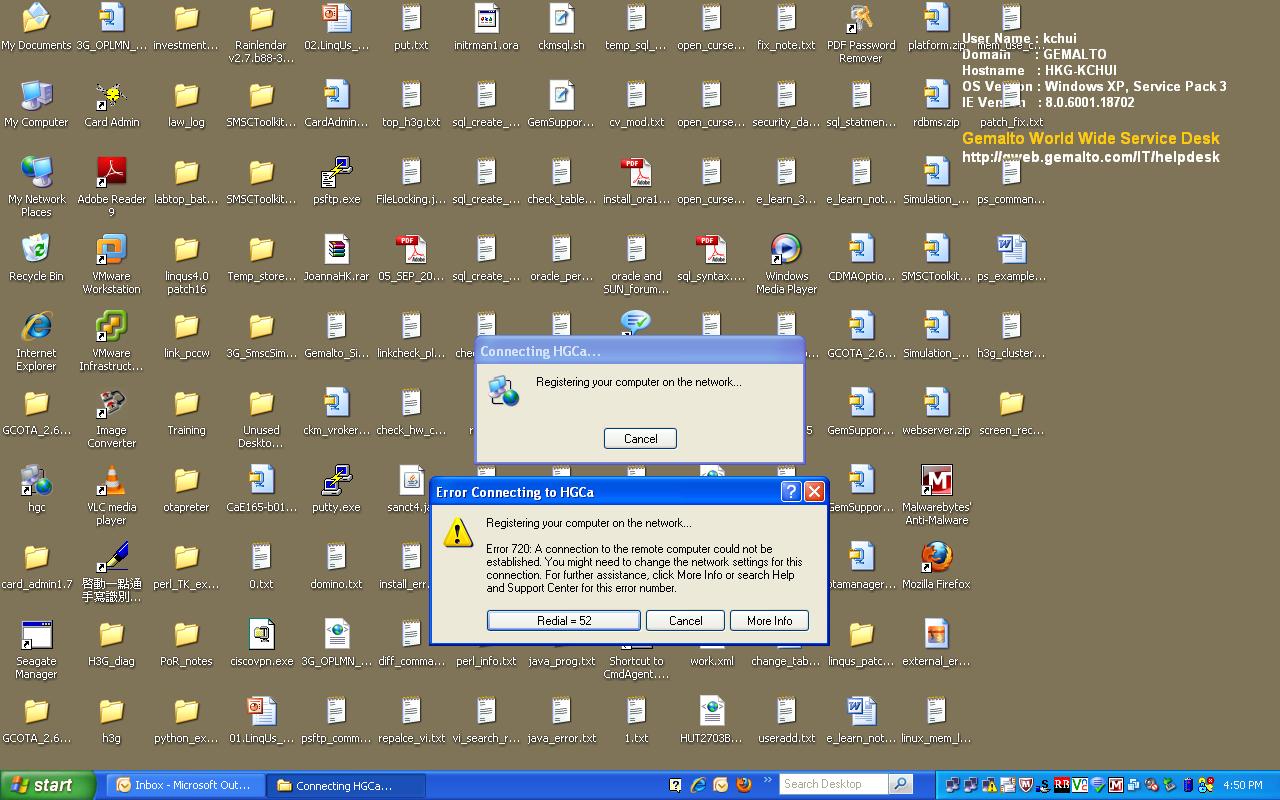
Task: Select the ckmsql.sh script
Action: (x=561, y=28)
